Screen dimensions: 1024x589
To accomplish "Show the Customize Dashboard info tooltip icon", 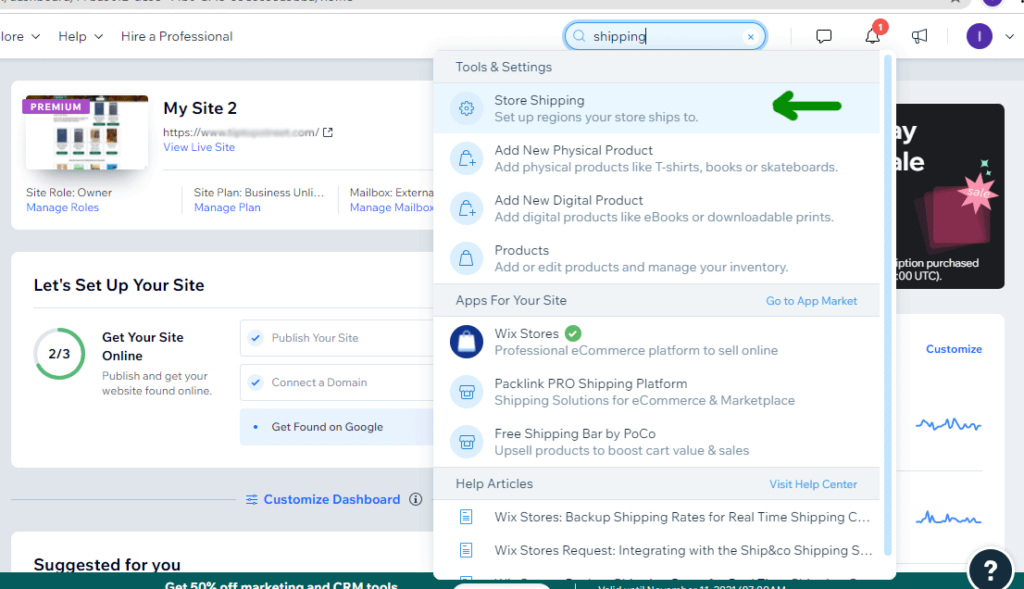I will 415,500.
